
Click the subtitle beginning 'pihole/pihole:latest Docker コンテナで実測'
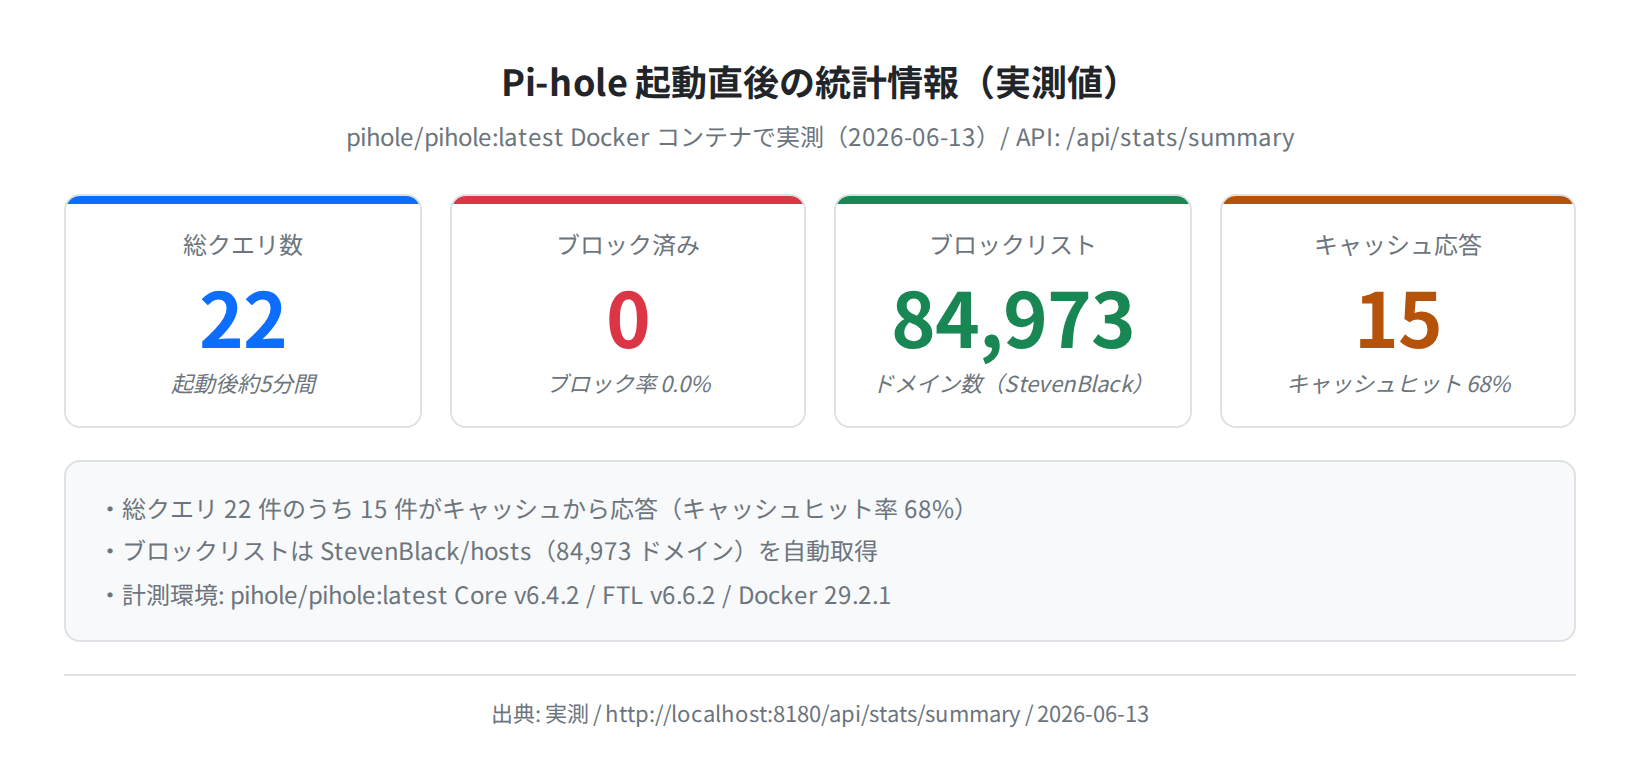click(820, 137)
